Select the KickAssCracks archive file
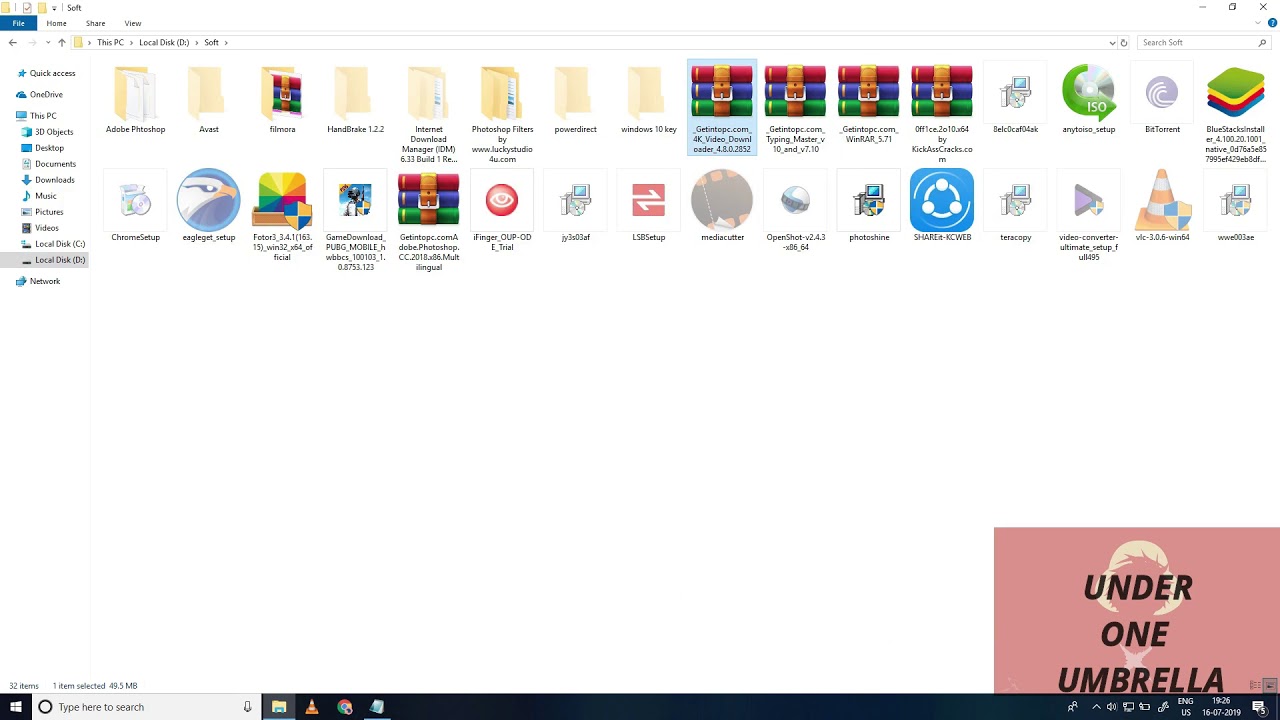This screenshot has width=1280, height=720. point(942,115)
